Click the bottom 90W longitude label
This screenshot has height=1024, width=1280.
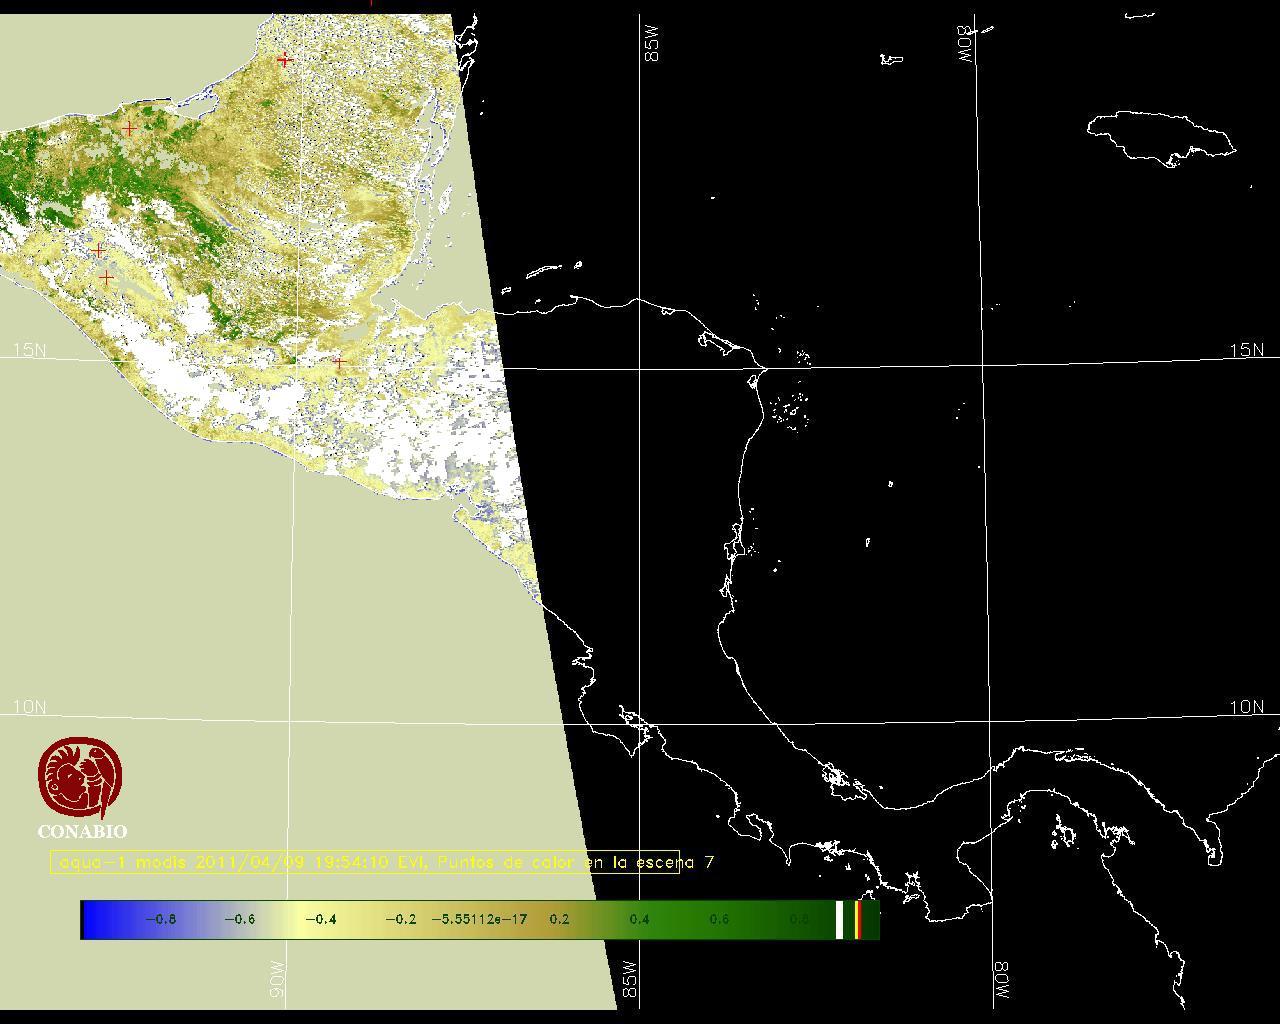coord(277,979)
